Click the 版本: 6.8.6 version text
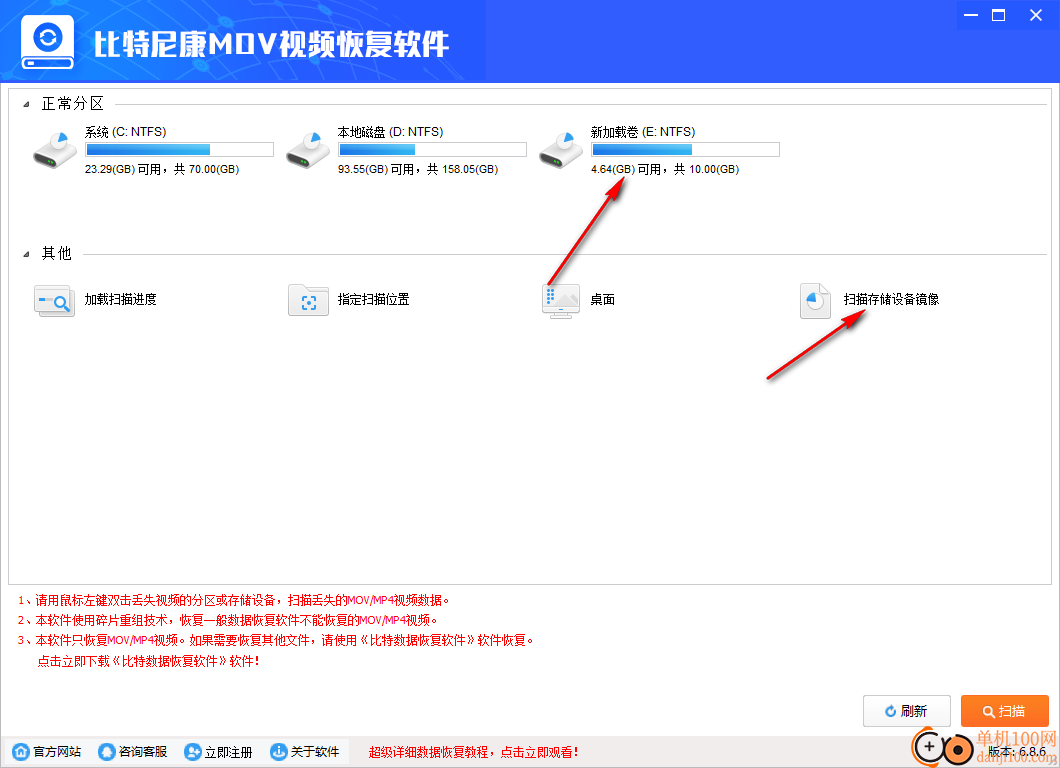 point(1017,751)
